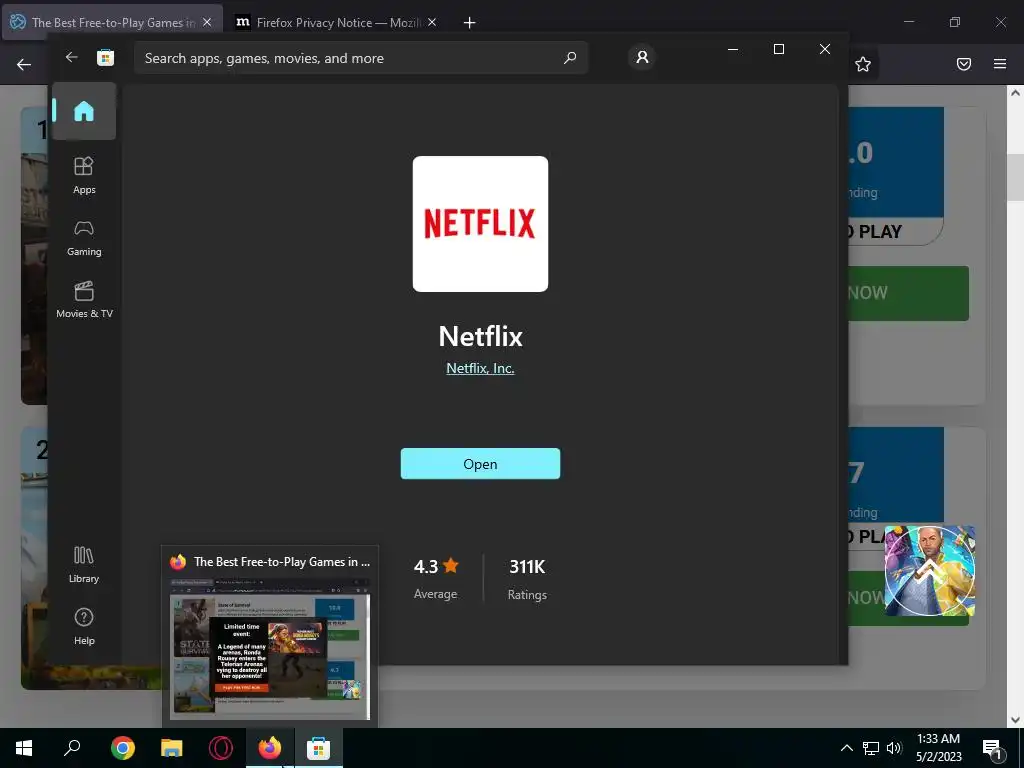
Task: Open Windows taskbar search
Action: click(72, 748)
